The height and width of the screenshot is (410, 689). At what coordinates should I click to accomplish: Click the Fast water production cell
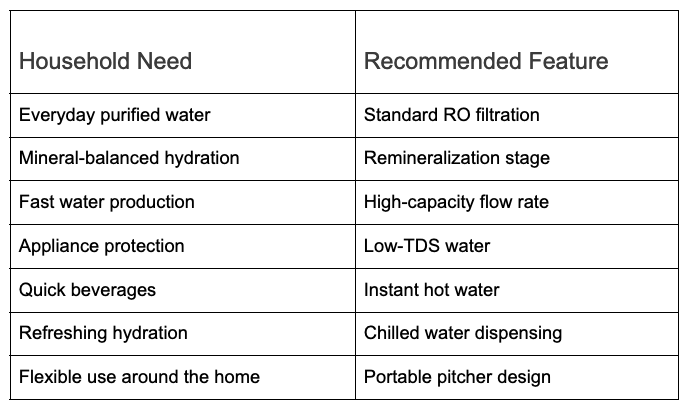183,203
